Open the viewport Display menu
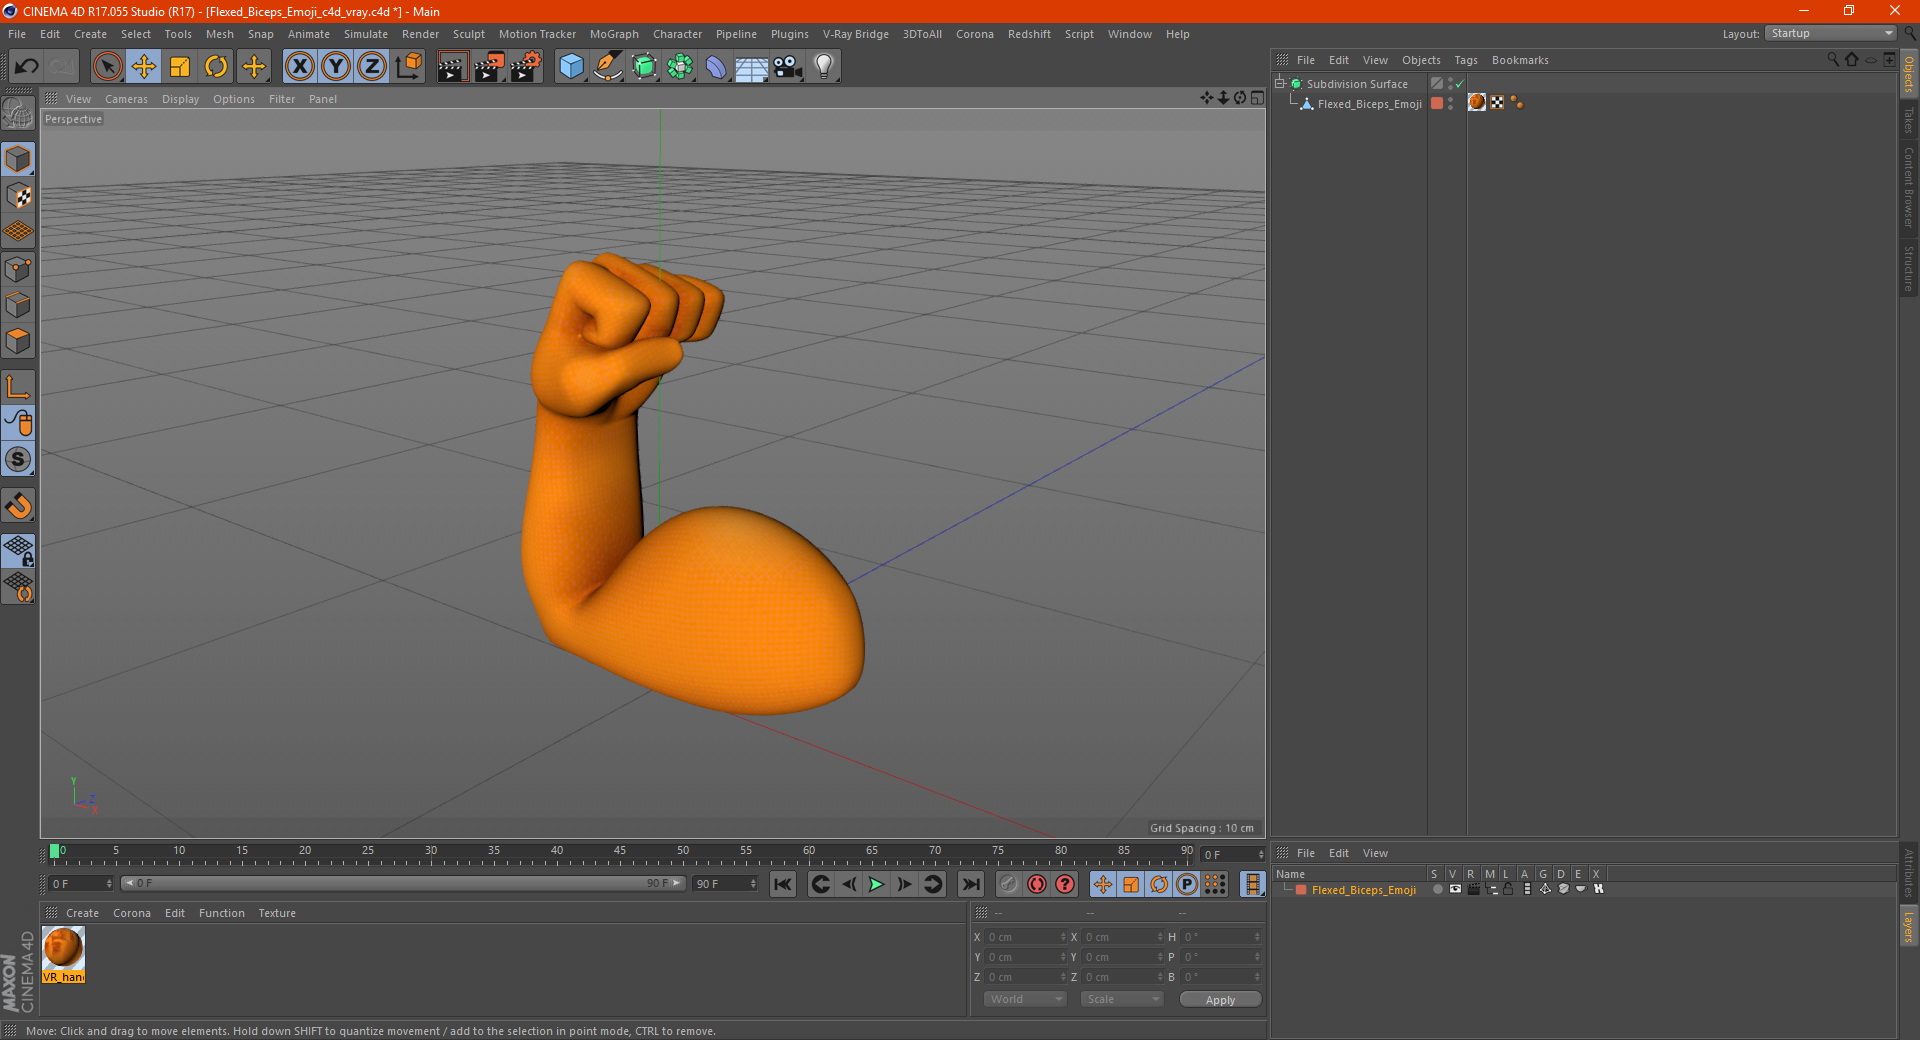Screen dimensions: 1920x1040 180,99
